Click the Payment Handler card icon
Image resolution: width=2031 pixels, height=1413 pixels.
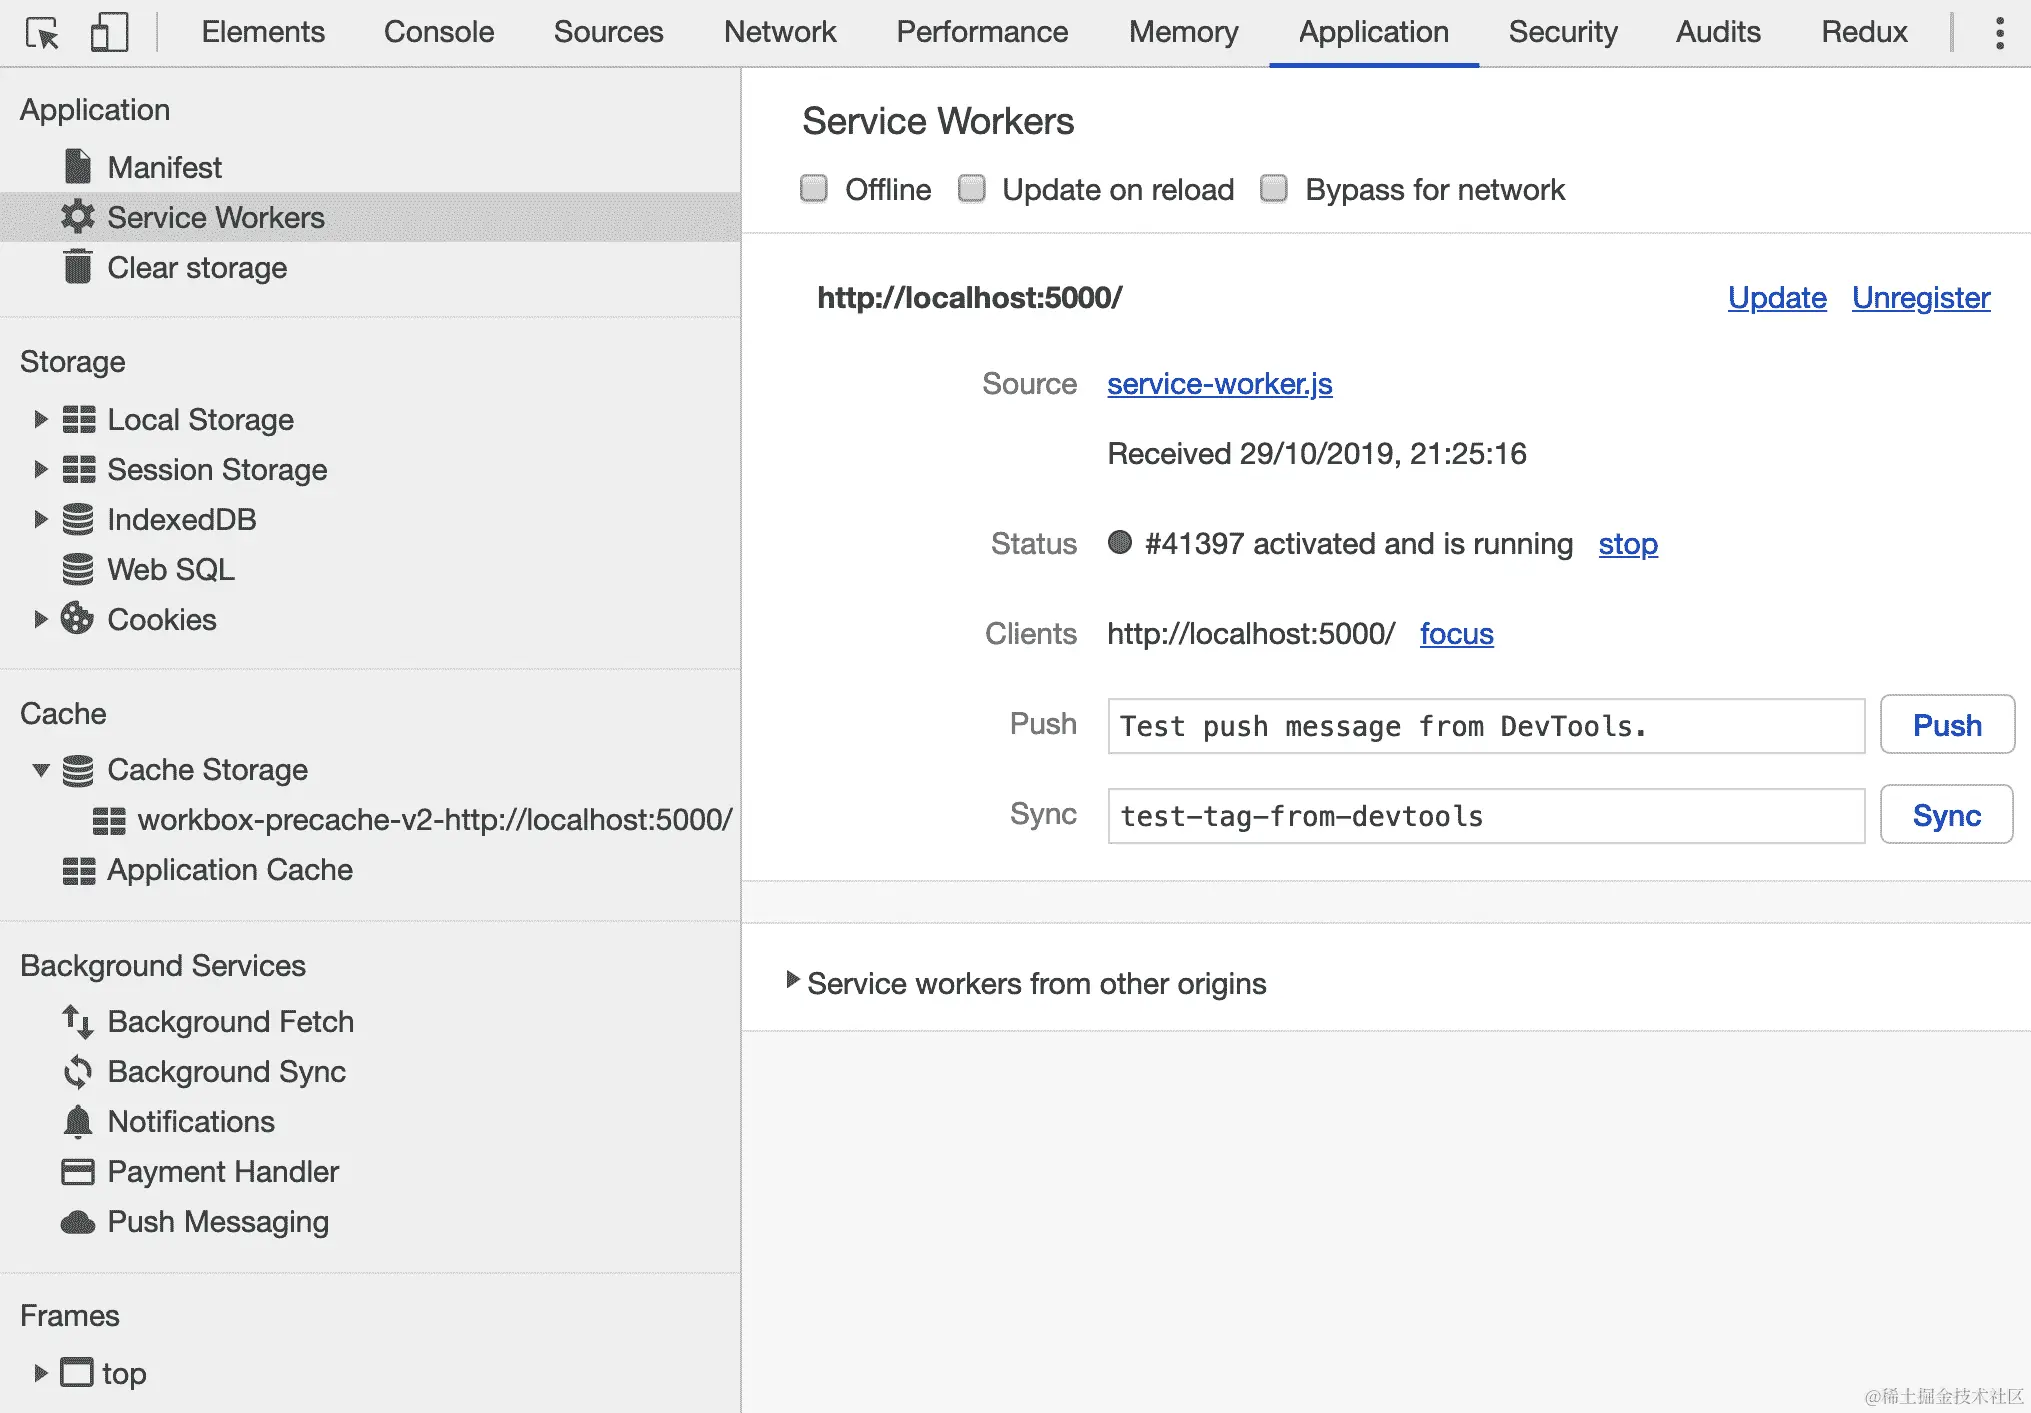coord(77,1172)
